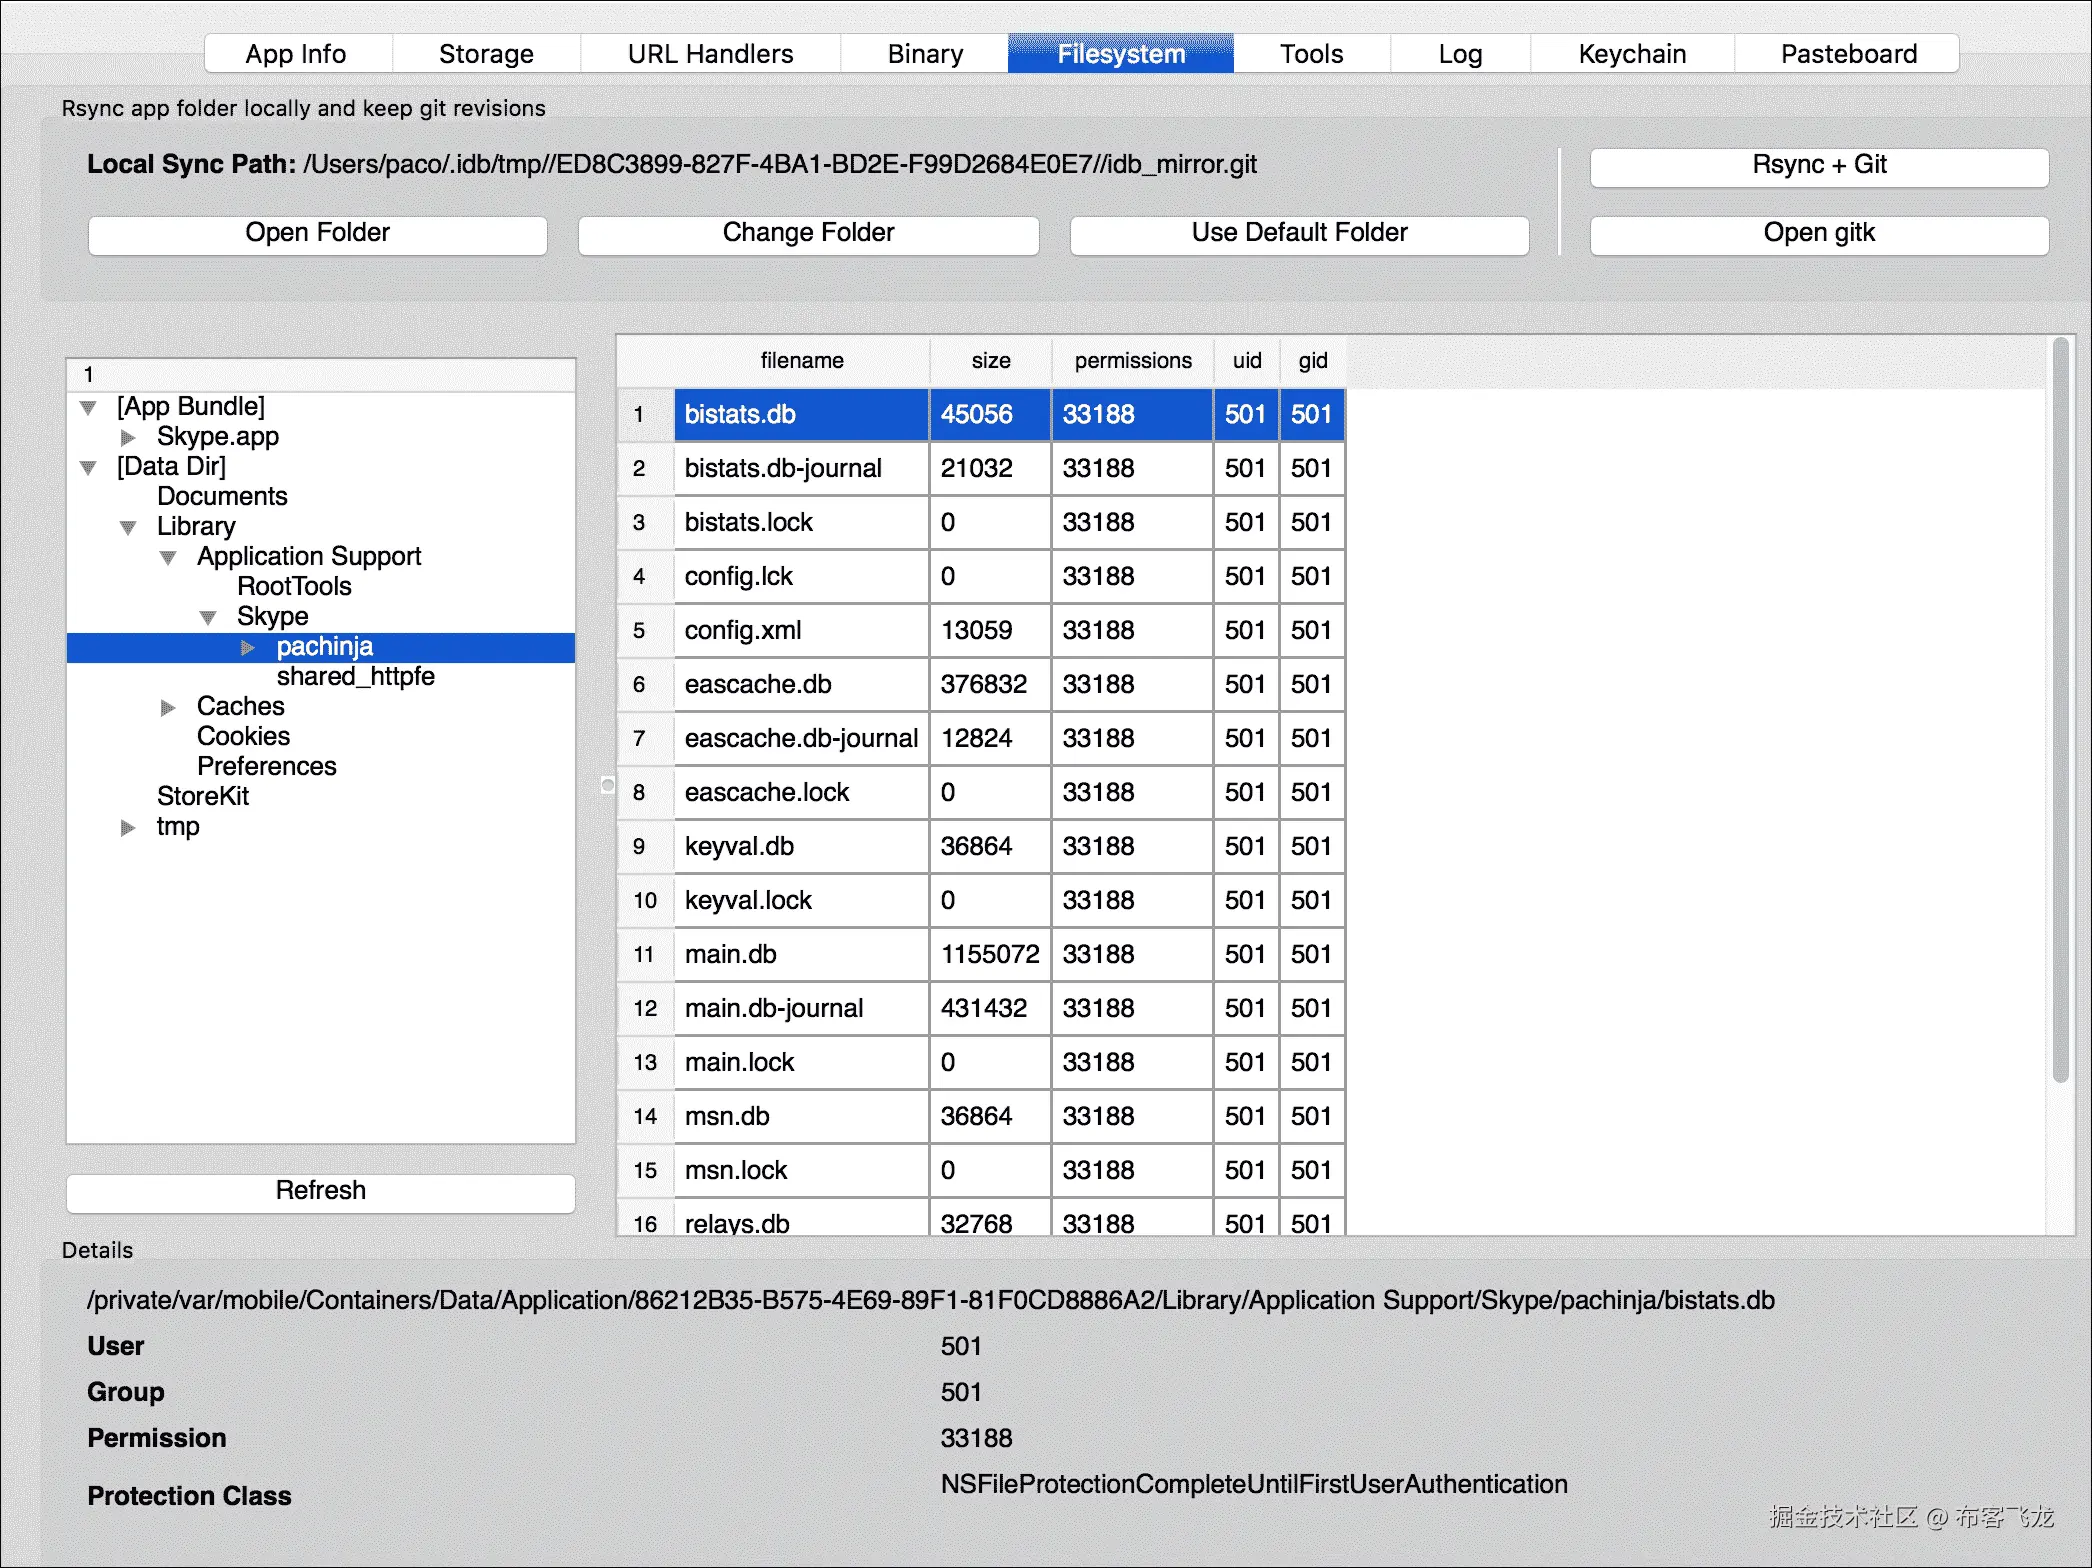
Task: Select the Cookies folder
Action: click(243, 737)
